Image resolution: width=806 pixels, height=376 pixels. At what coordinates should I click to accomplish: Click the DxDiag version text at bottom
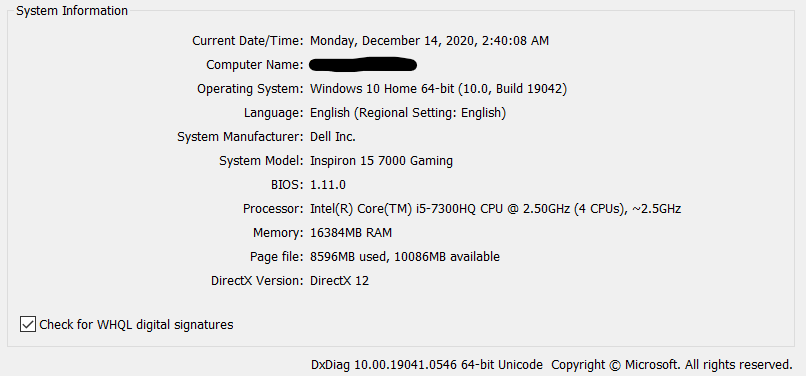pos(427,365)
